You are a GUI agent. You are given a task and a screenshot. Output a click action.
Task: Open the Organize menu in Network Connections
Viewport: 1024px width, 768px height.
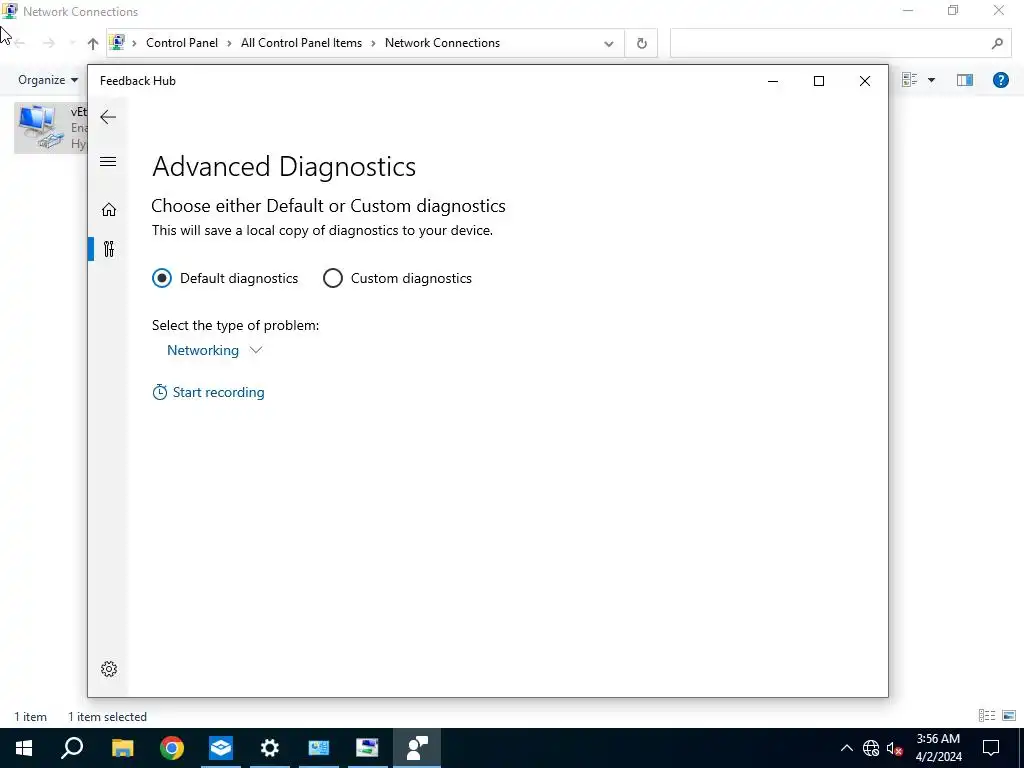click(48, 80)
